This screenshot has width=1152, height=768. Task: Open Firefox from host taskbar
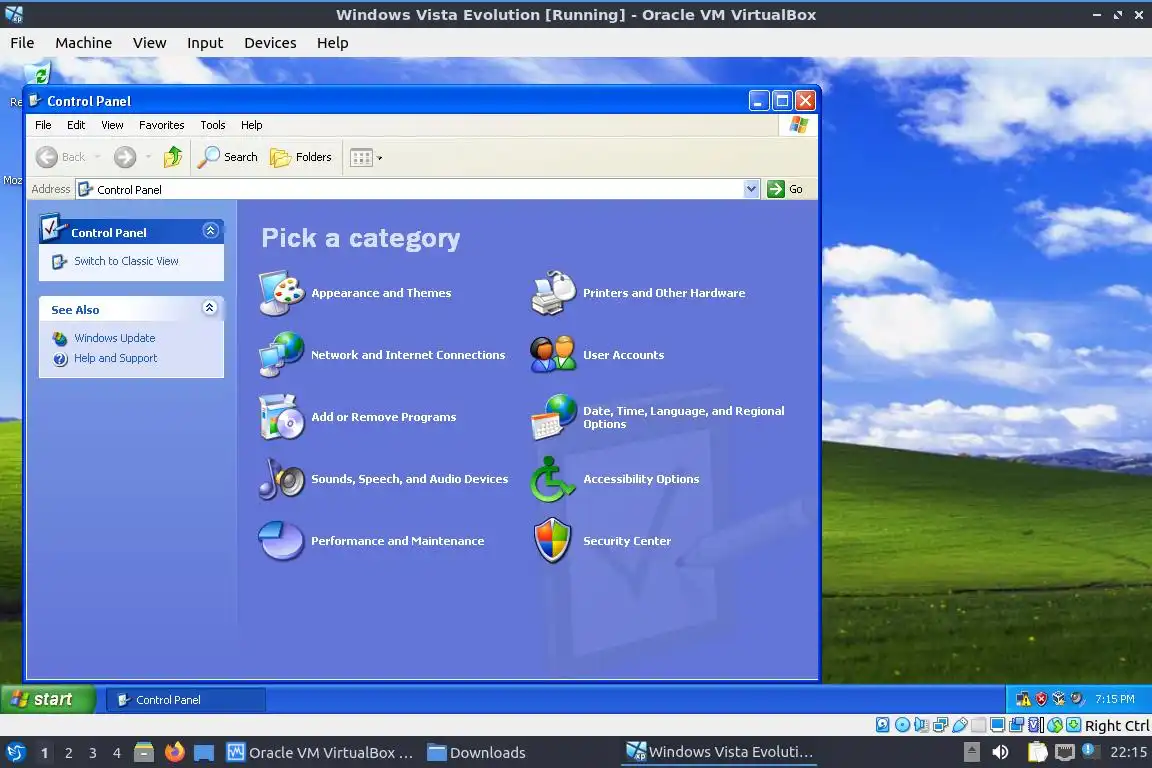(x=175, y=752)
